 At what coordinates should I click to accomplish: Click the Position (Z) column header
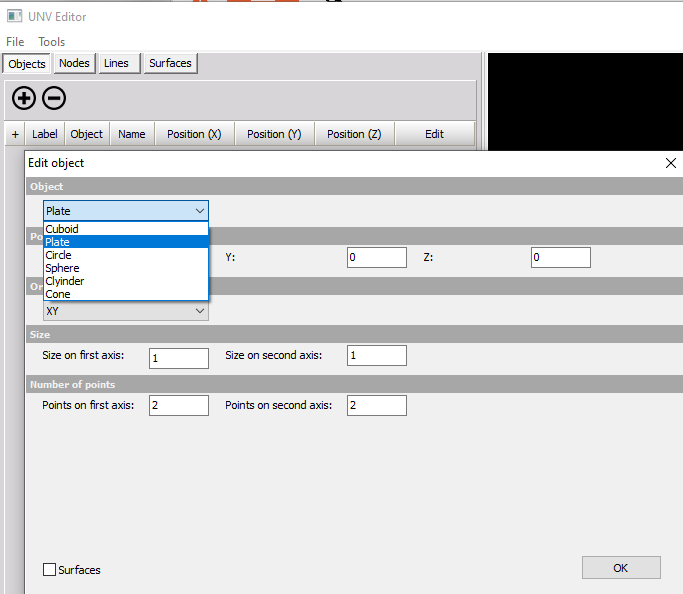[354, 134]
